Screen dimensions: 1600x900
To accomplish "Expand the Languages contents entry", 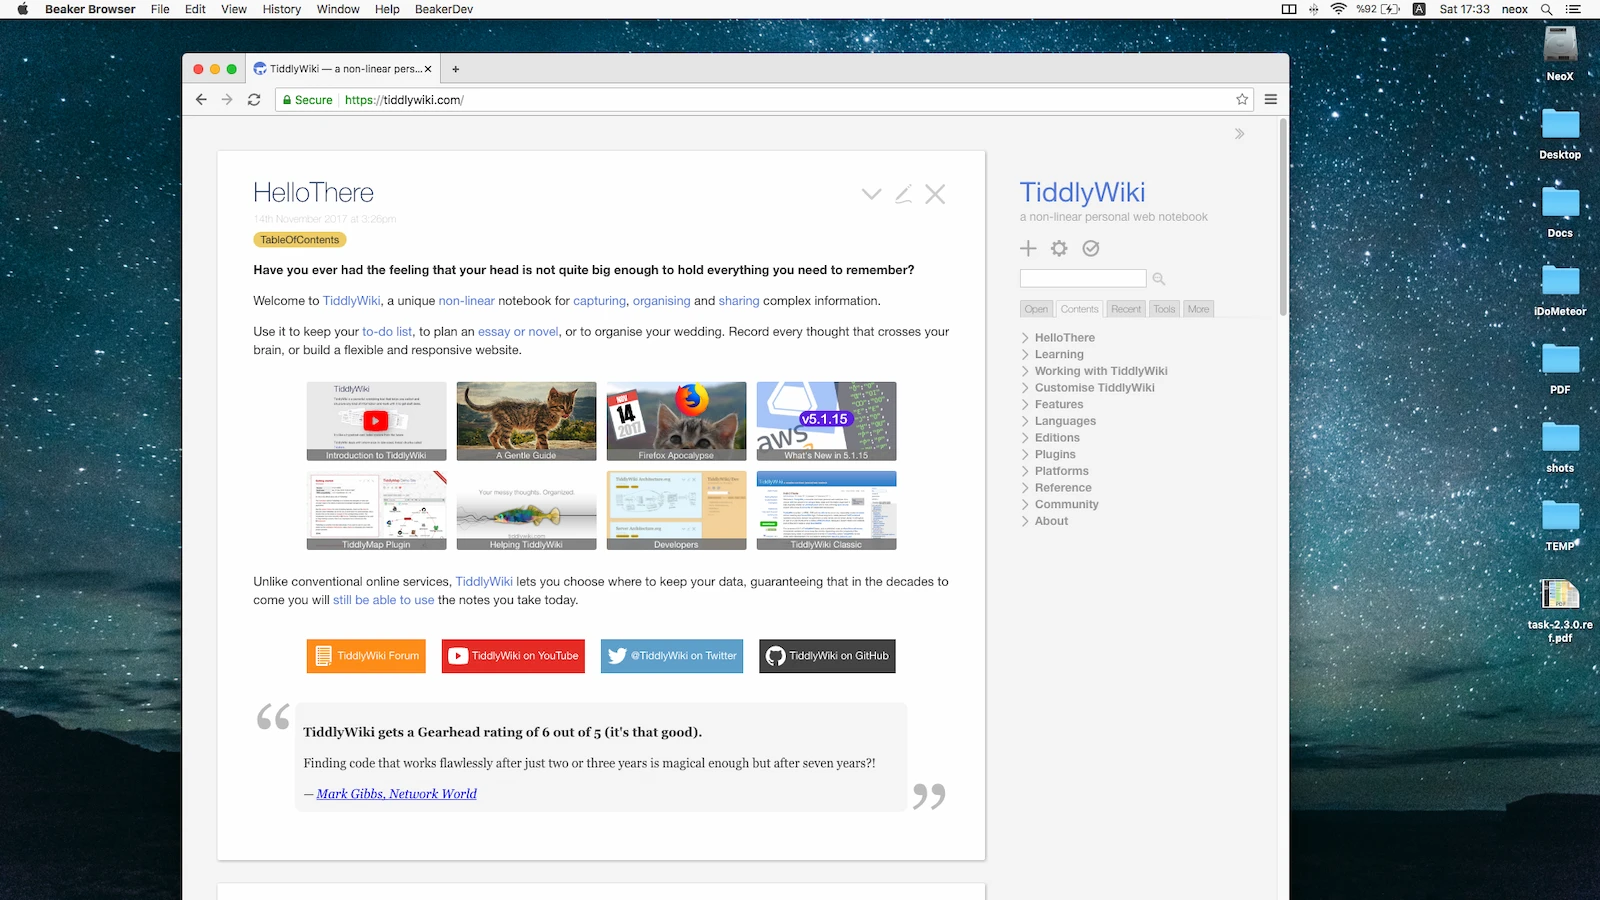I will [x=1025, y=421].
